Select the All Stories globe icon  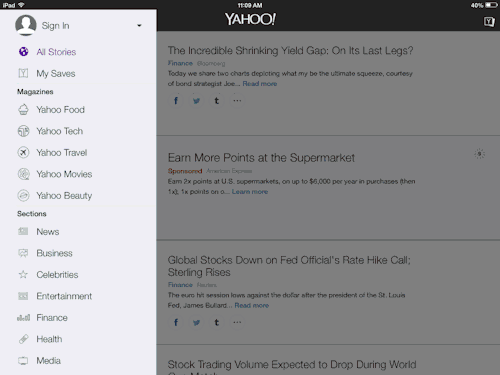click(23, 52)
